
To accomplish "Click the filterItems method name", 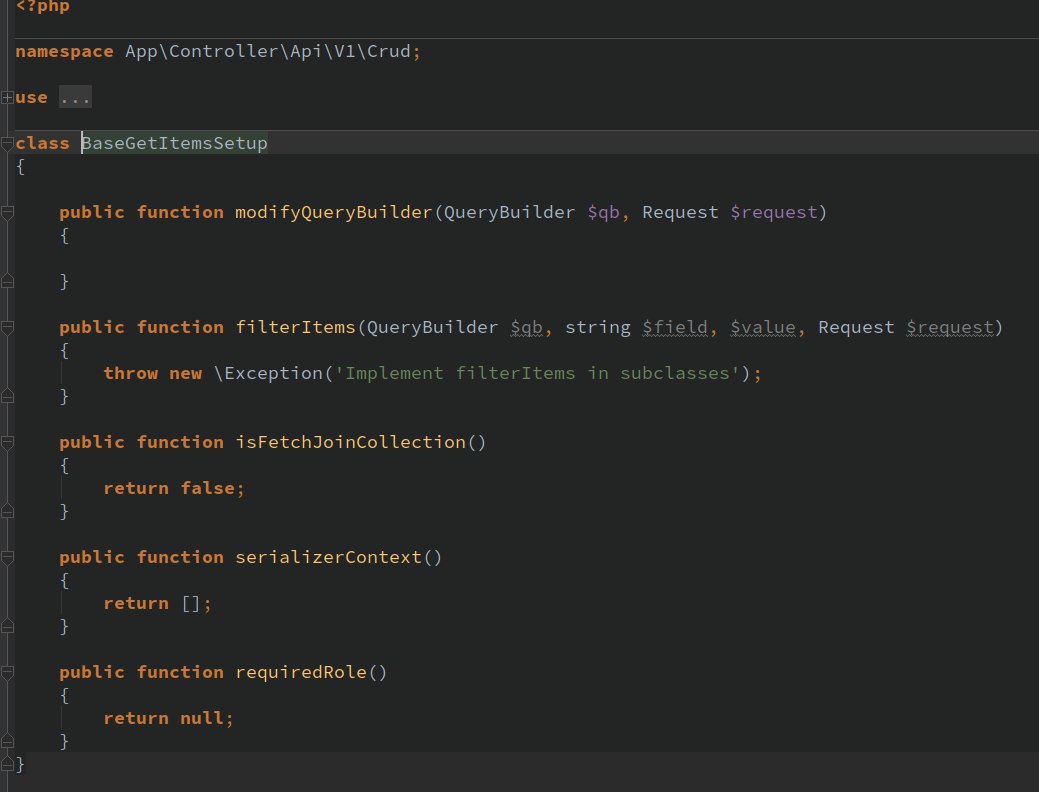I will pyautogui.click(x=296, y=327).
